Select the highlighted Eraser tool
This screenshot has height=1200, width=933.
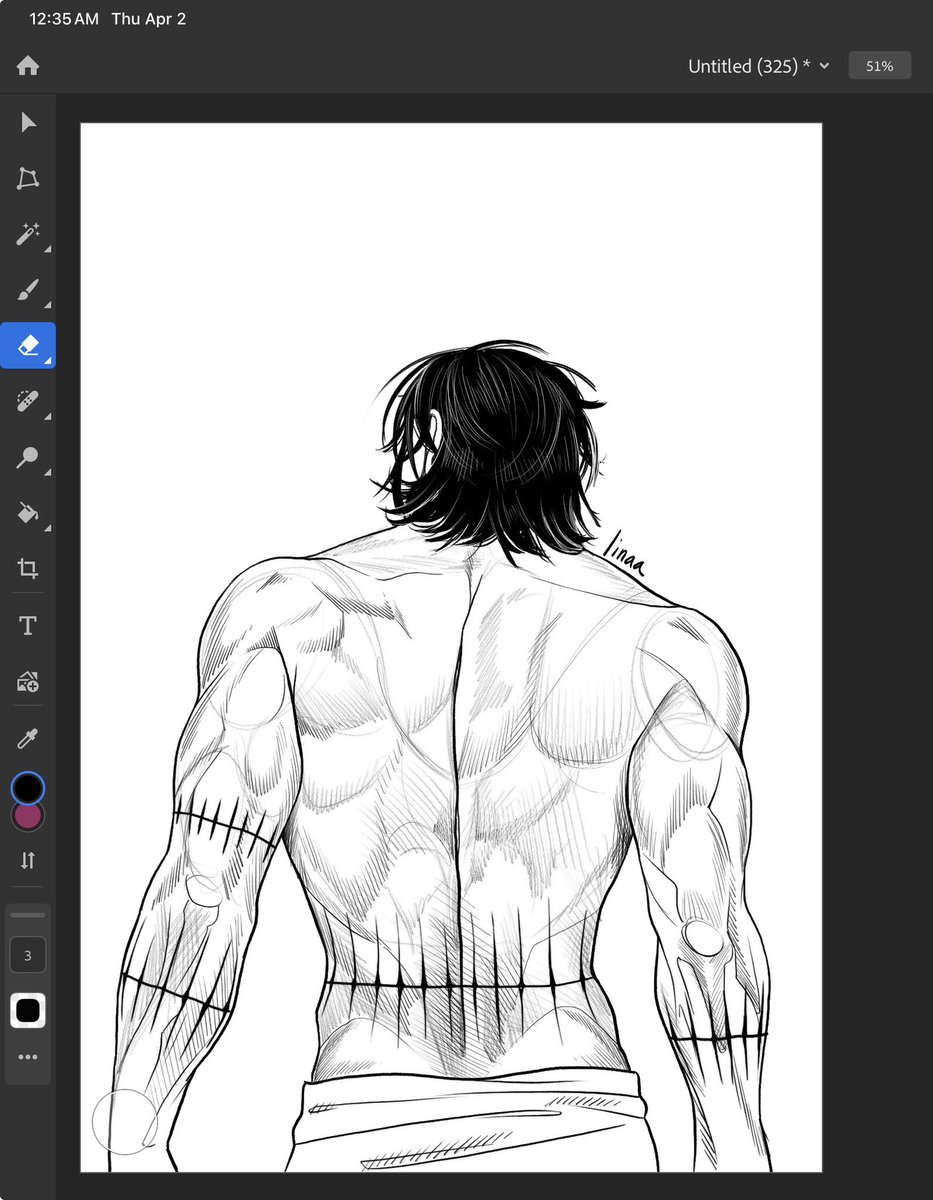coord(28,346)
